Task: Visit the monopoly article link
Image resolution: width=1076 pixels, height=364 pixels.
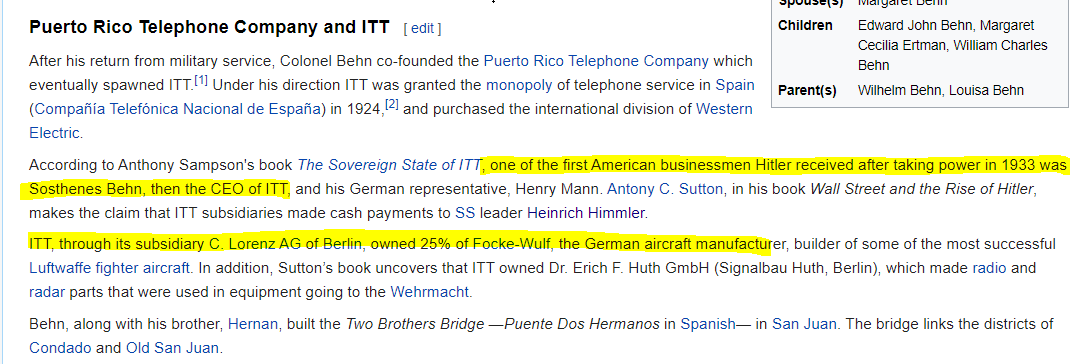Action: click(x=519, y=85)
